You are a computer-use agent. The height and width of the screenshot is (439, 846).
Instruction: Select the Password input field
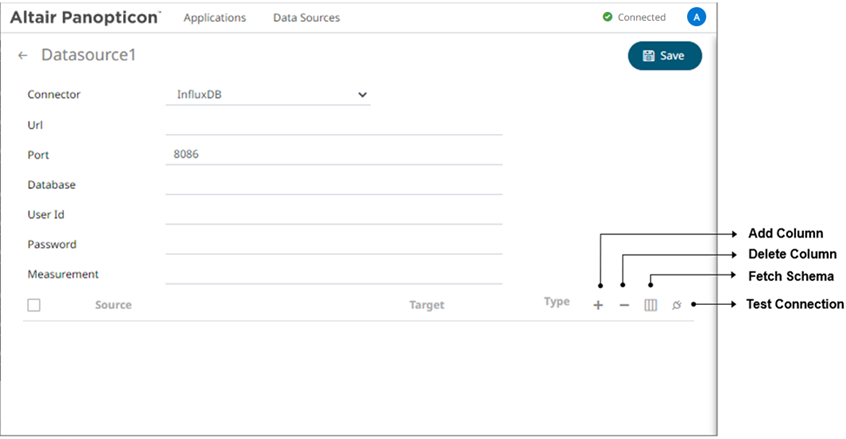tap(333, 245)
